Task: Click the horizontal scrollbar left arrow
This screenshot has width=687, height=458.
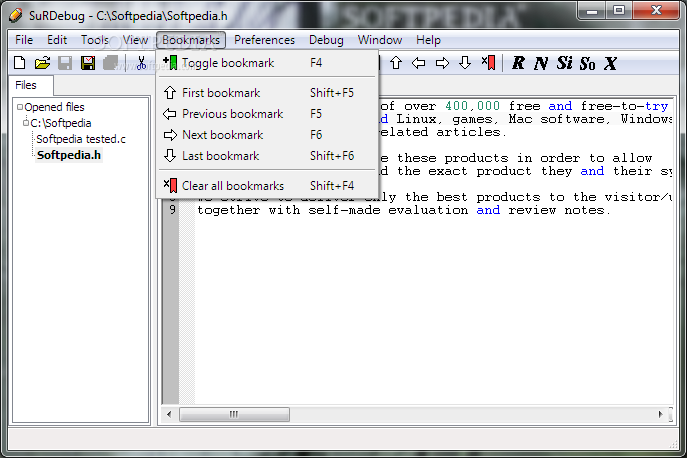Action: (169, 414)
